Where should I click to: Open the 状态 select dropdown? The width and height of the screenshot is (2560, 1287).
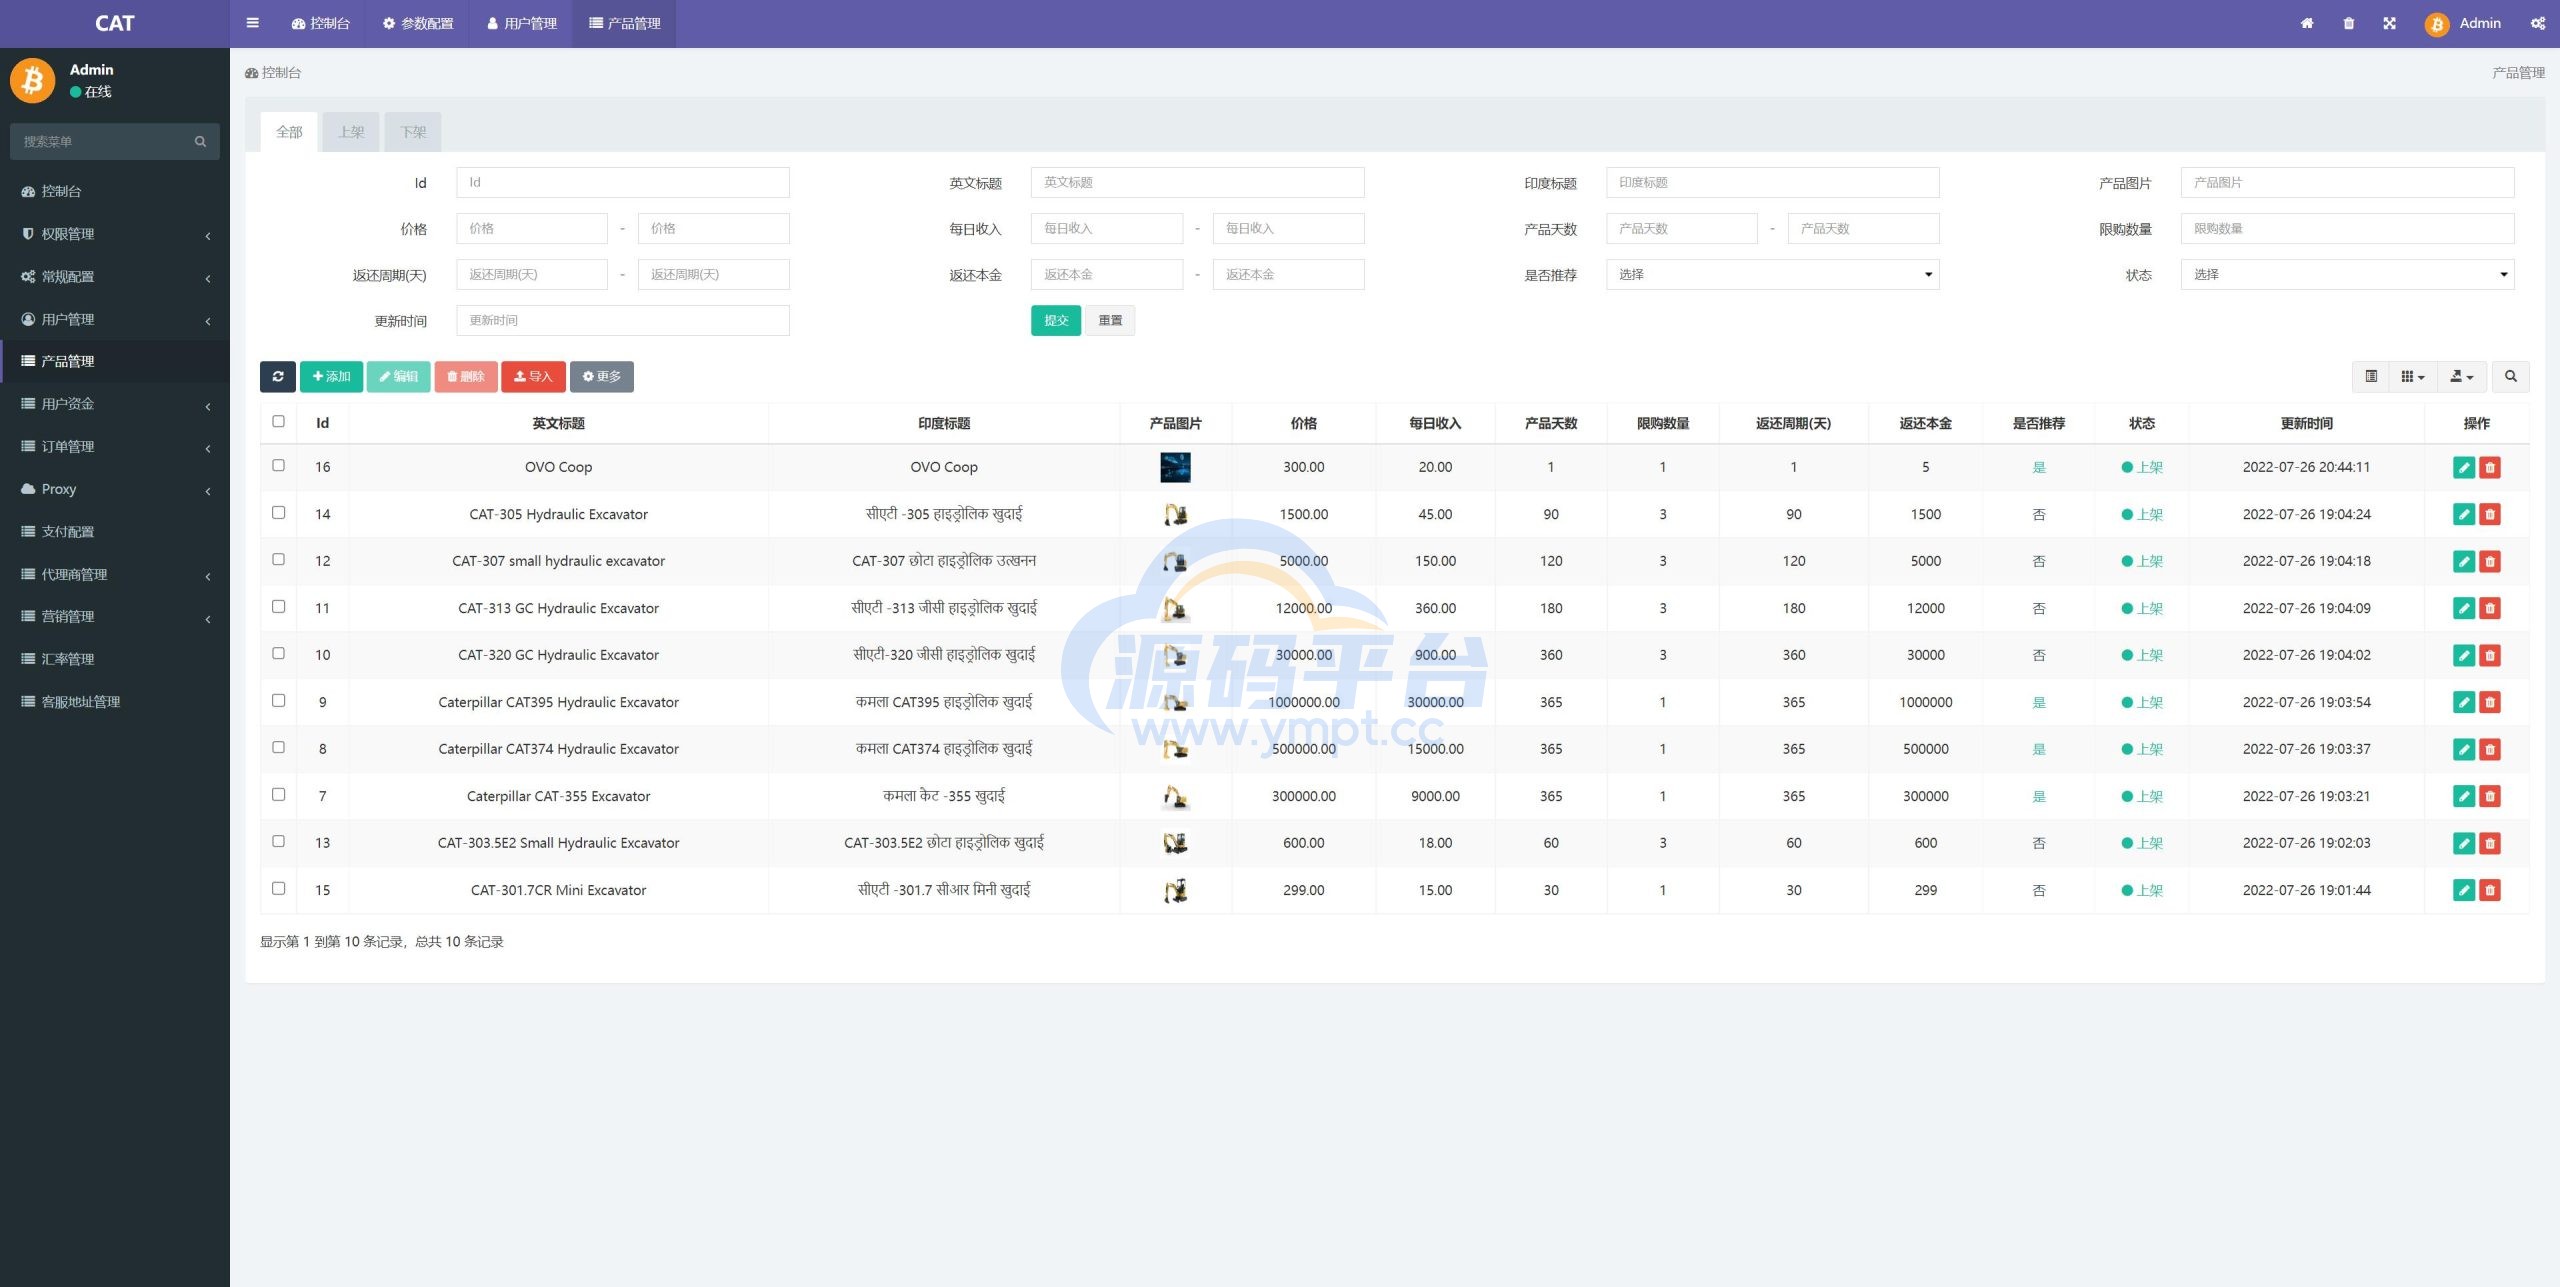point(2347,274)
